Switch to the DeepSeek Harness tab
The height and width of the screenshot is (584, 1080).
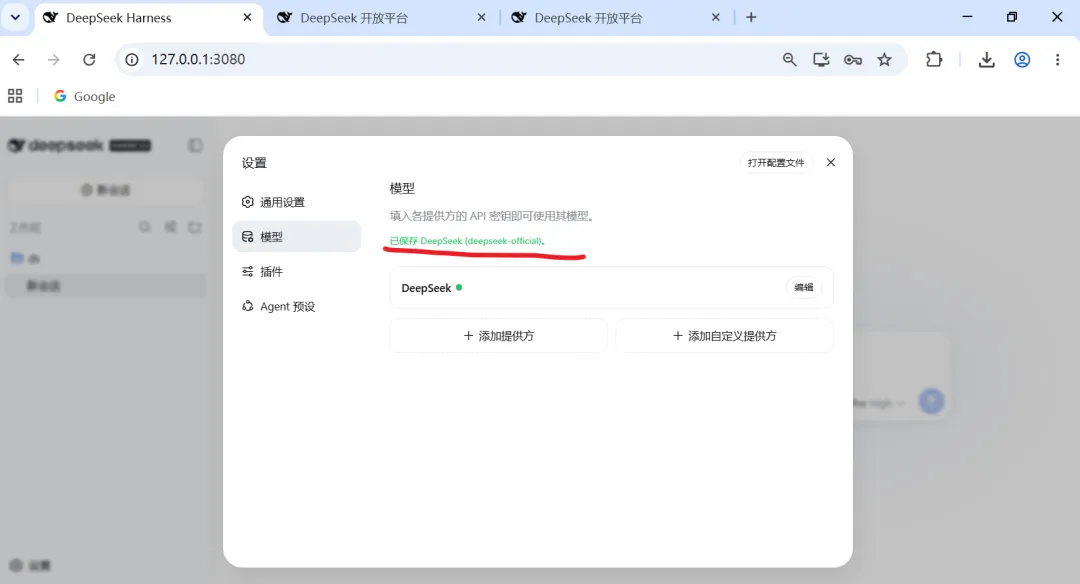[146, 18]
